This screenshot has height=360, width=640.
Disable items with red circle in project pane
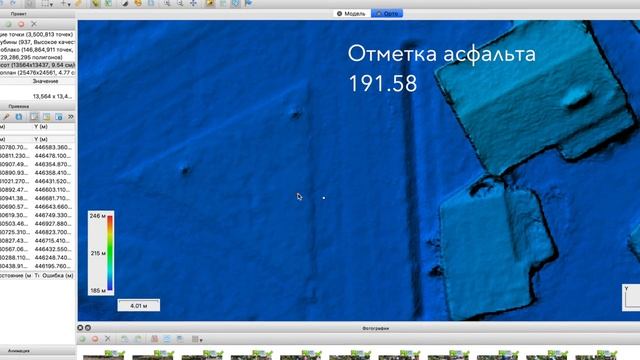coord(21,24)
